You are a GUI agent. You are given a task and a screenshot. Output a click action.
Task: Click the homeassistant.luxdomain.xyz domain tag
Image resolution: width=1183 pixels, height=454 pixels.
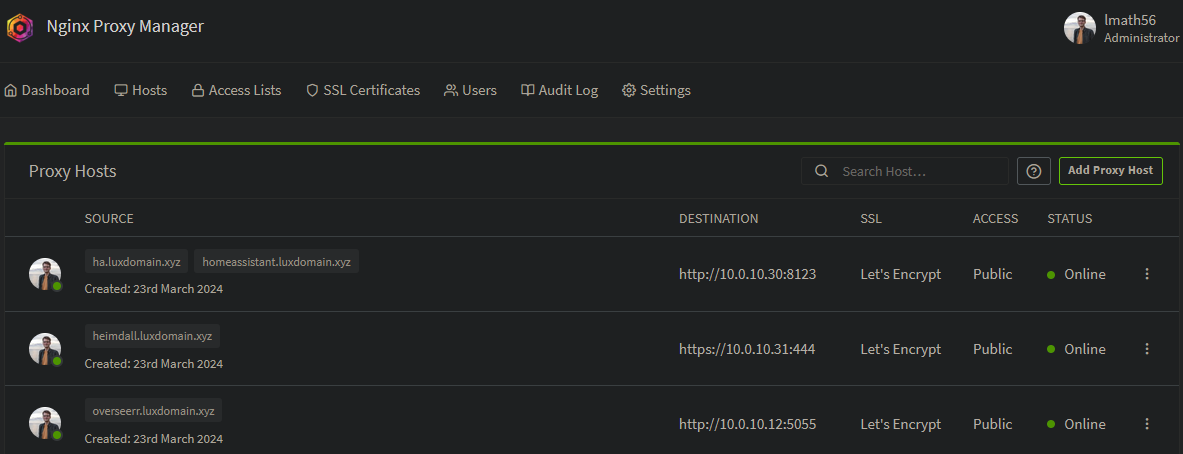pos(276,262)
